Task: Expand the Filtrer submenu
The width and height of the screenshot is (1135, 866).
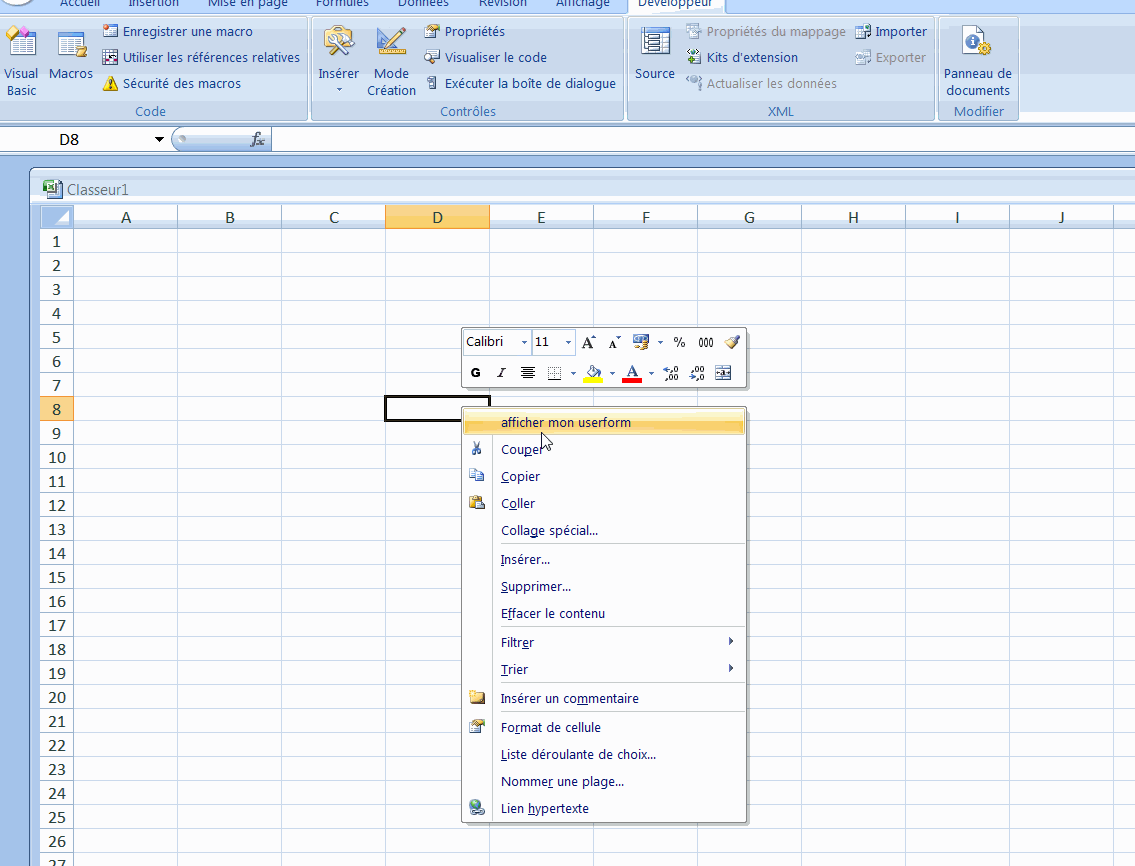Action: (604, 642)
